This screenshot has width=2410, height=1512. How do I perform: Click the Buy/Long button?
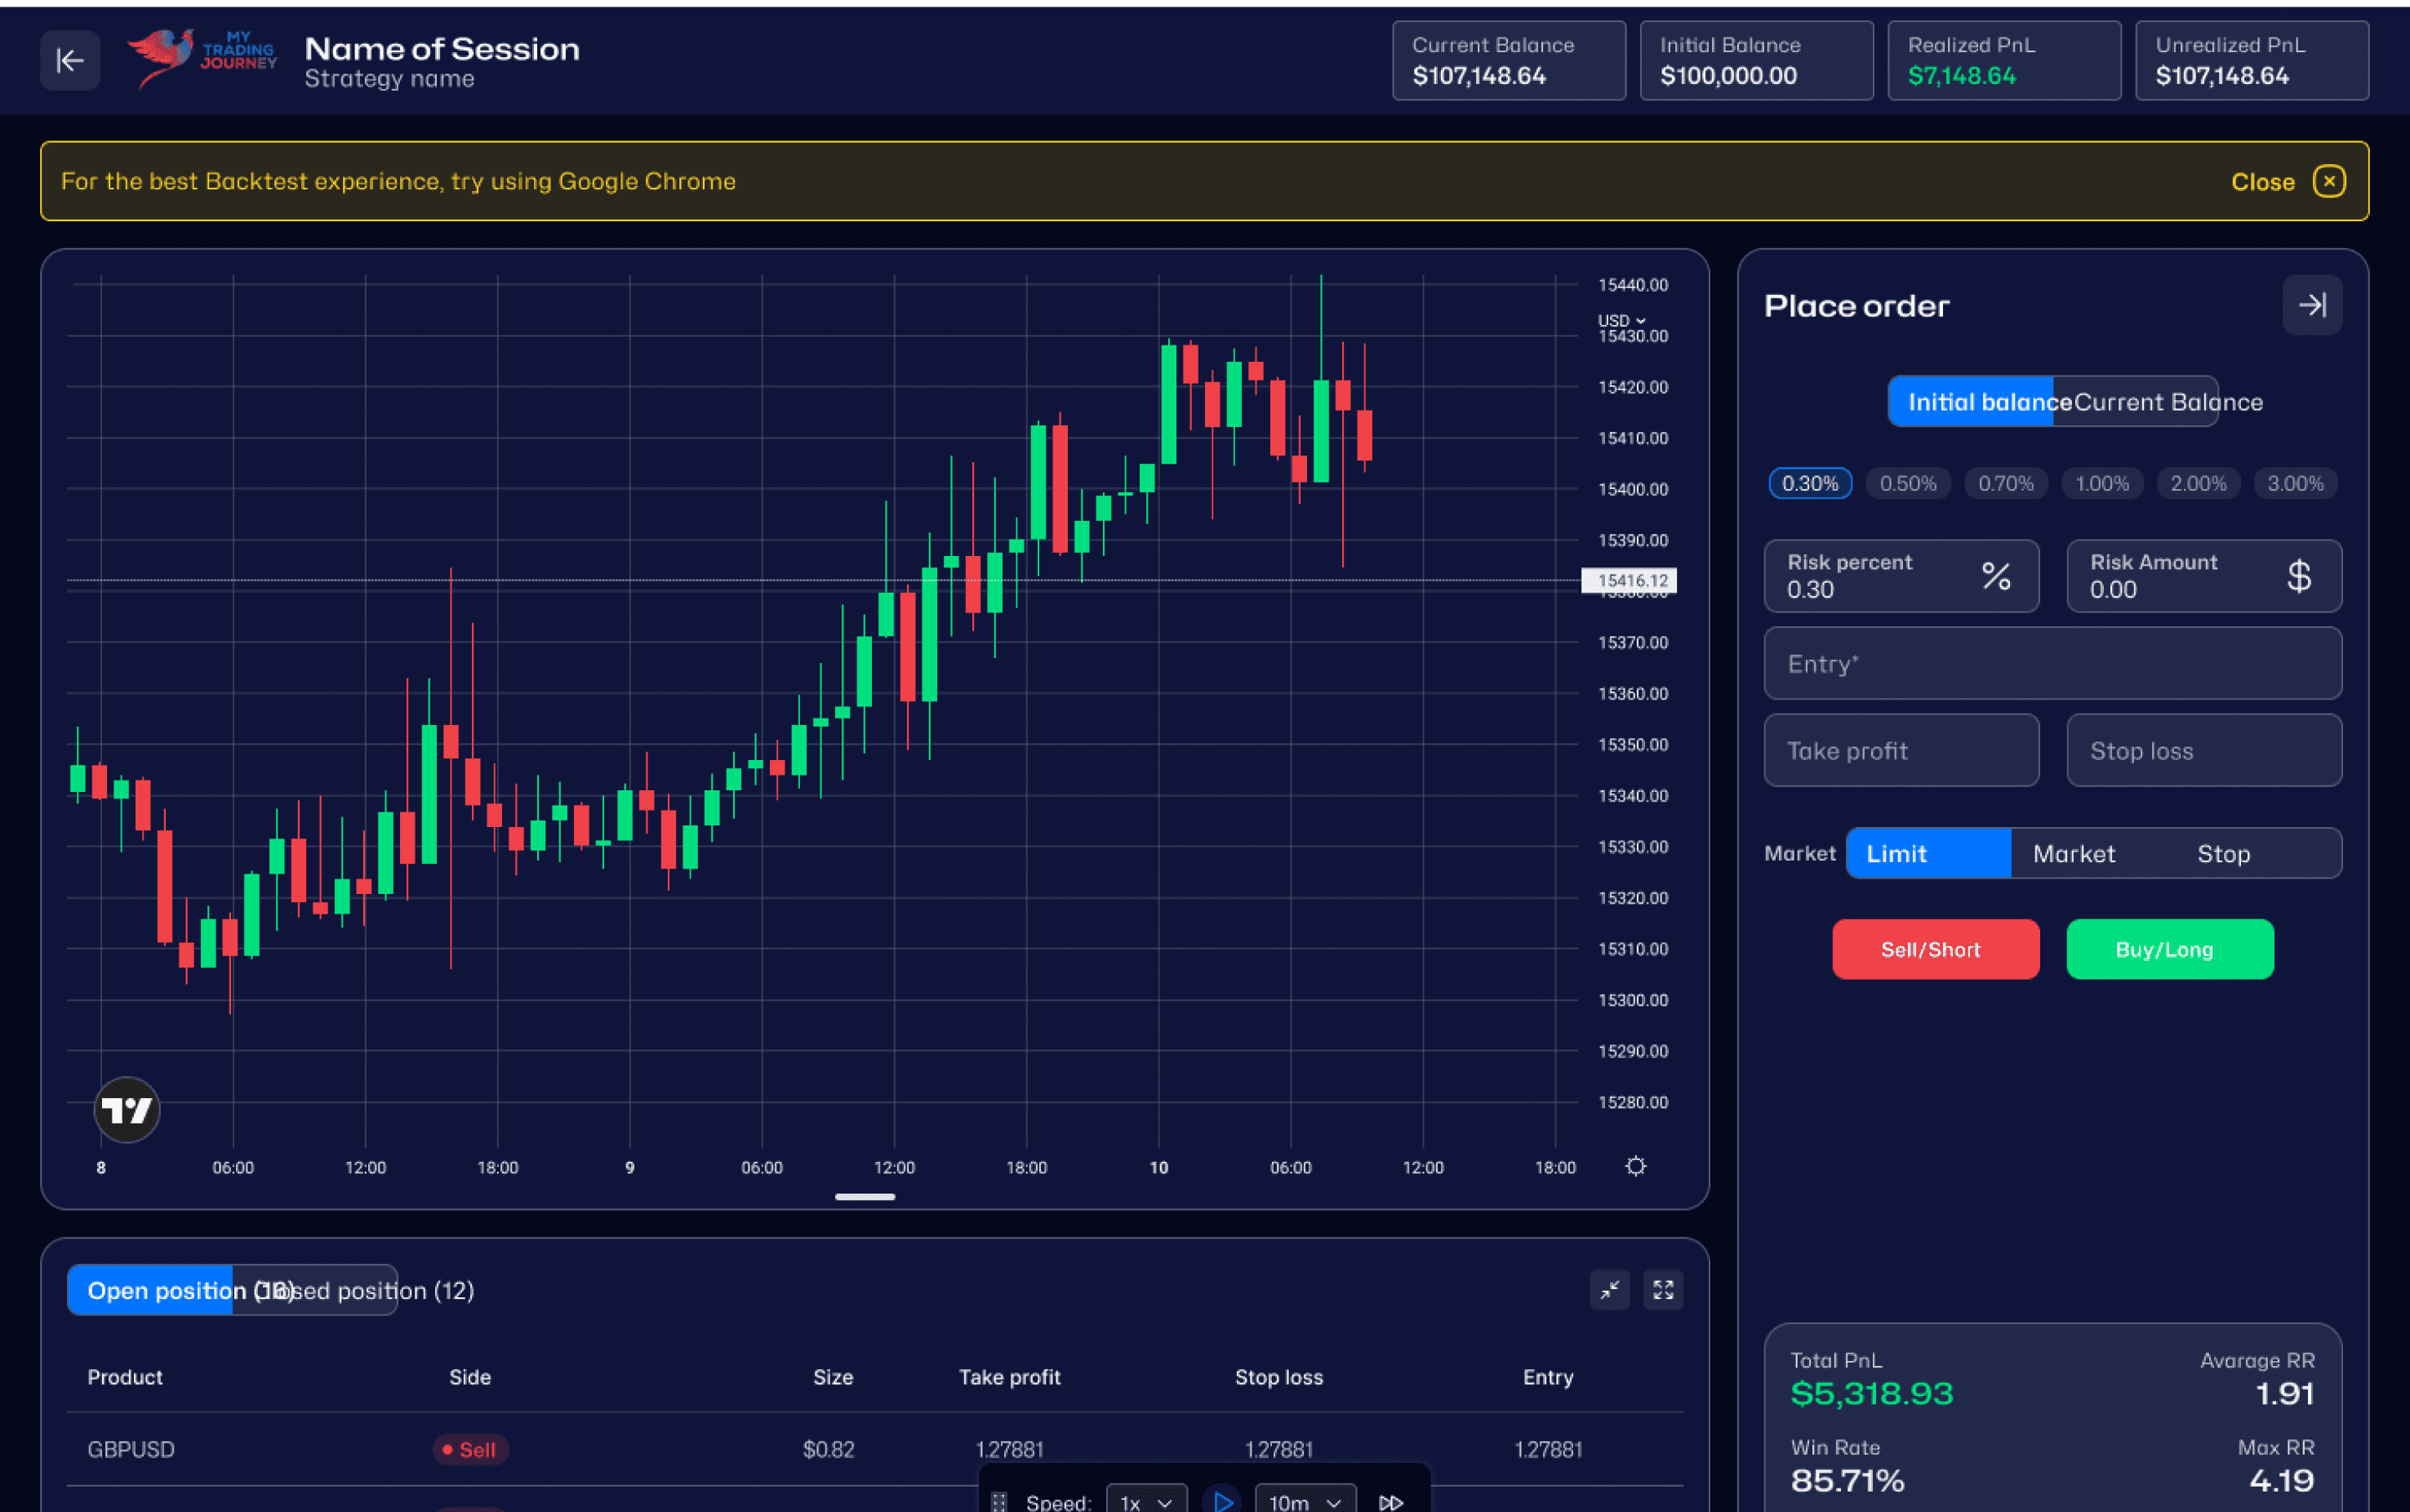(x=2170, y=949)
